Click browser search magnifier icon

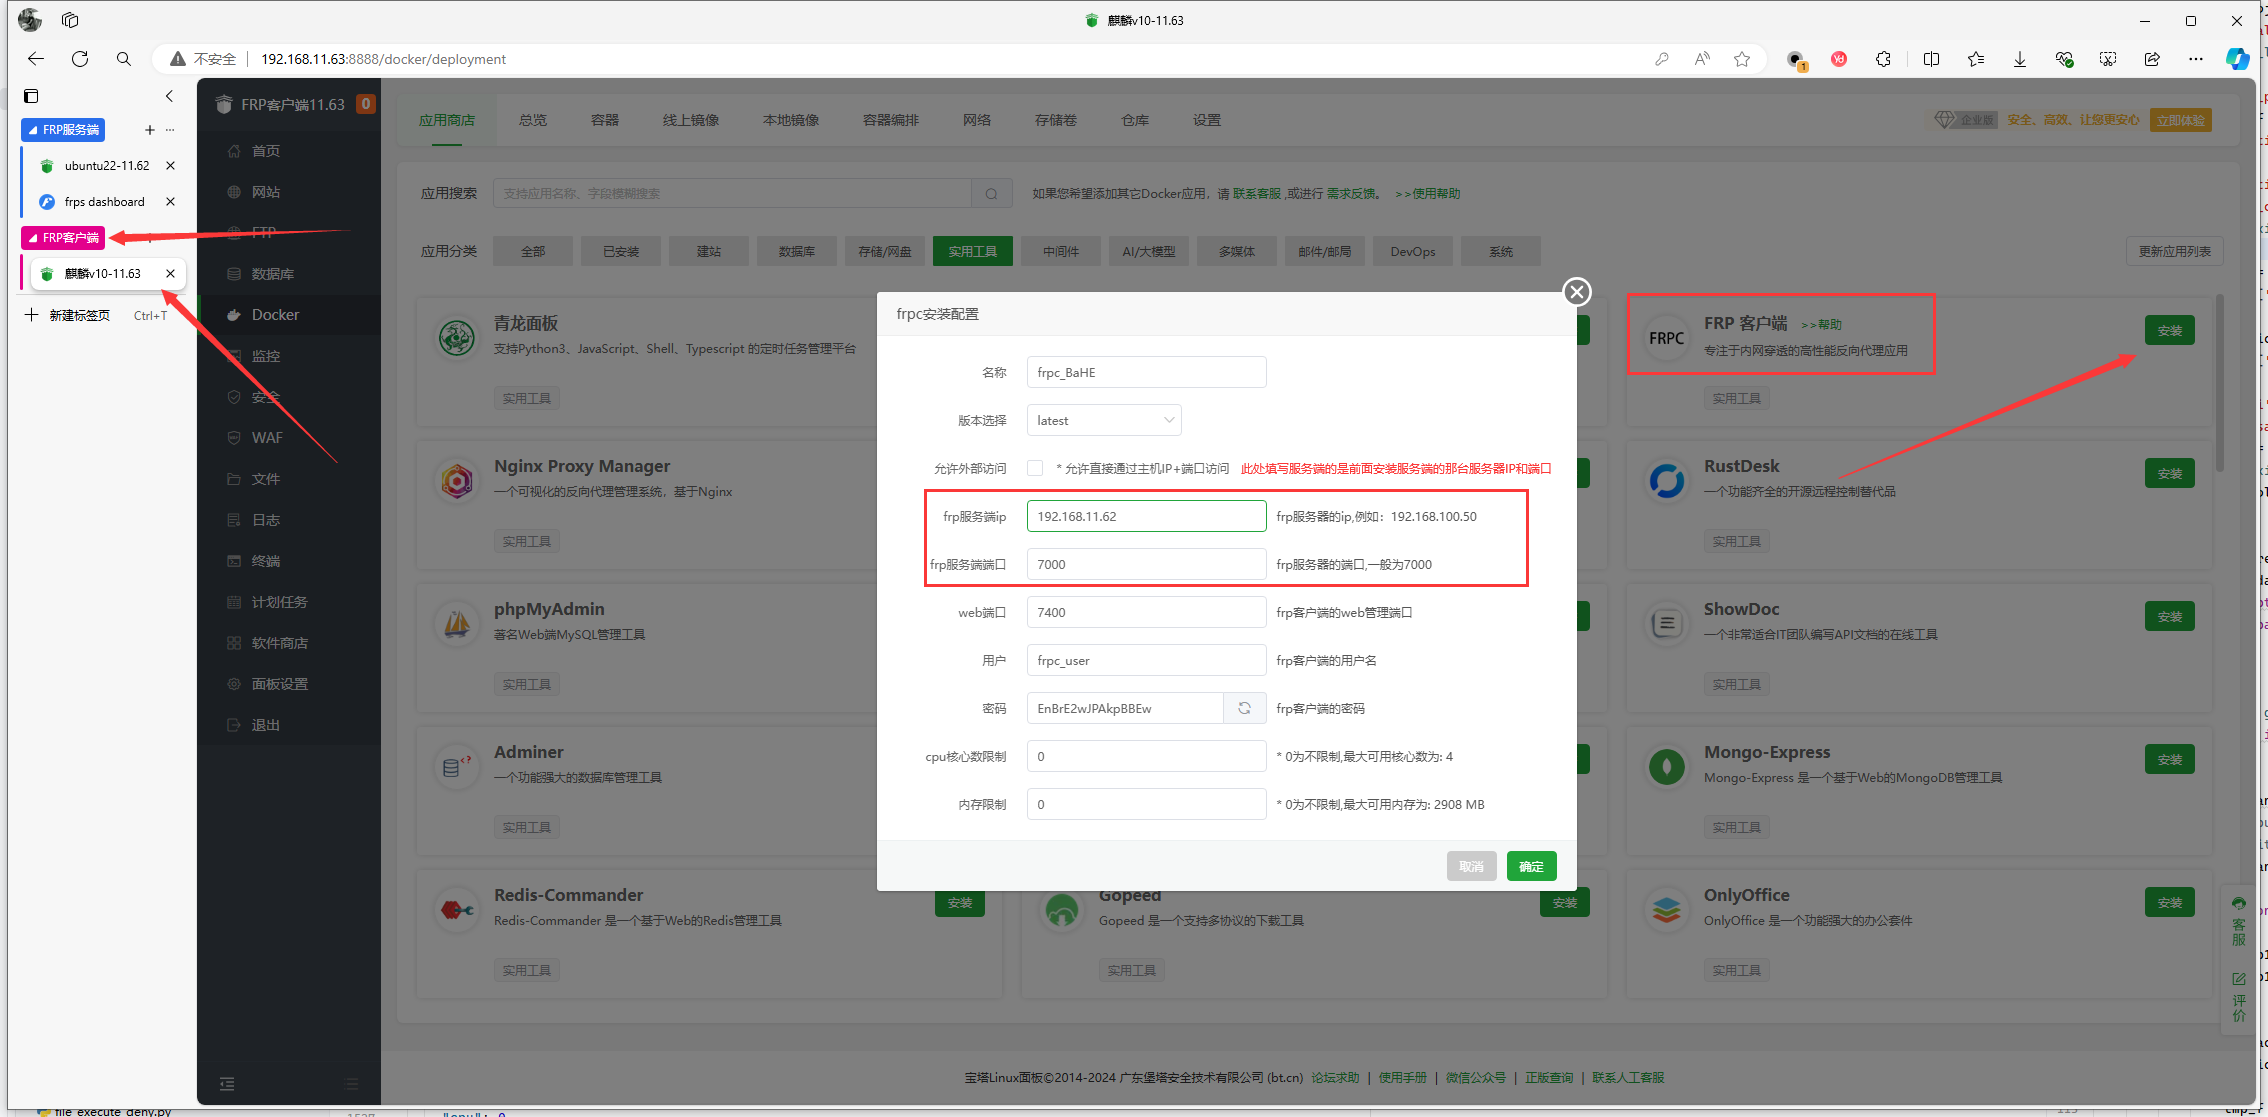124,59
